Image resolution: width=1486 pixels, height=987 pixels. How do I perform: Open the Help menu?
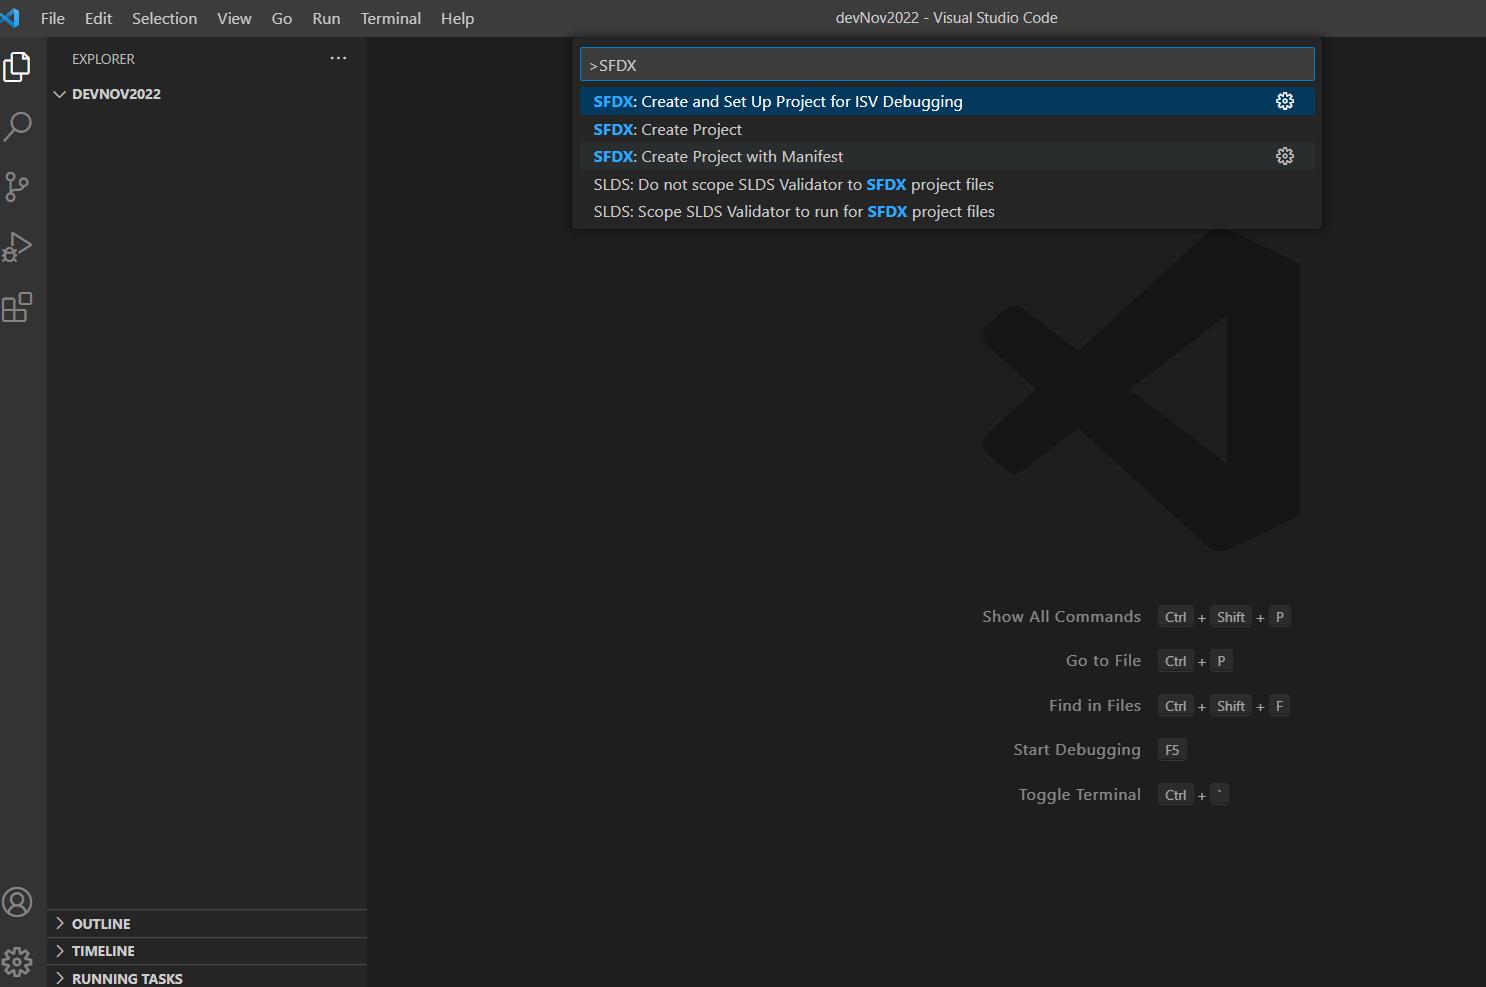pos(457,18)
